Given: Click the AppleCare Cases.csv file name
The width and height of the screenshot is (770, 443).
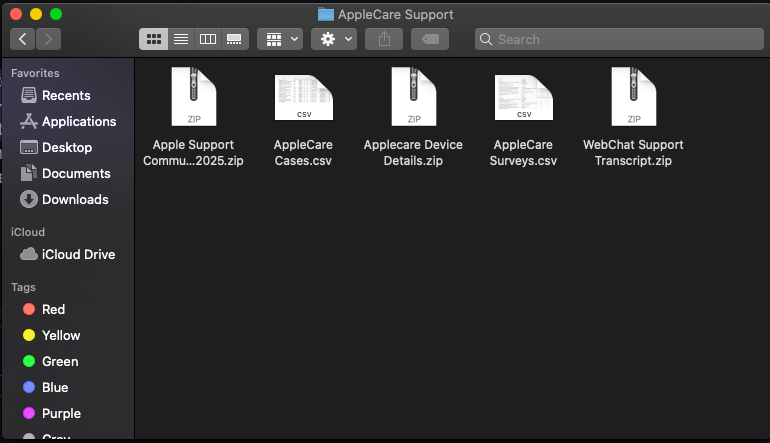Looking at the screenshot, I should [303, 153].
